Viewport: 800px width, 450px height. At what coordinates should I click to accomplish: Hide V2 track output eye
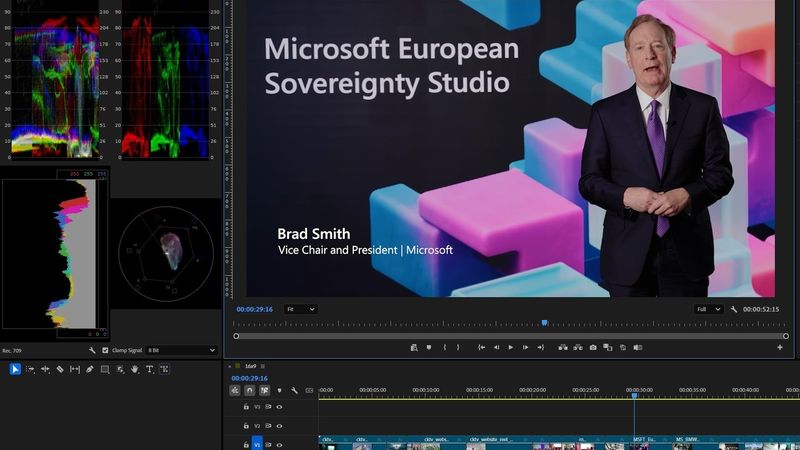click(x=279, y=426)
